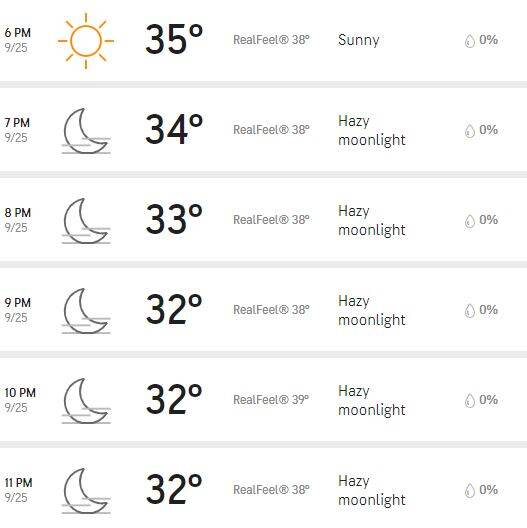Select the 35° temperature at 6 PM
The height and width of the screenshot is (528, 527).
tap(174, 39)
